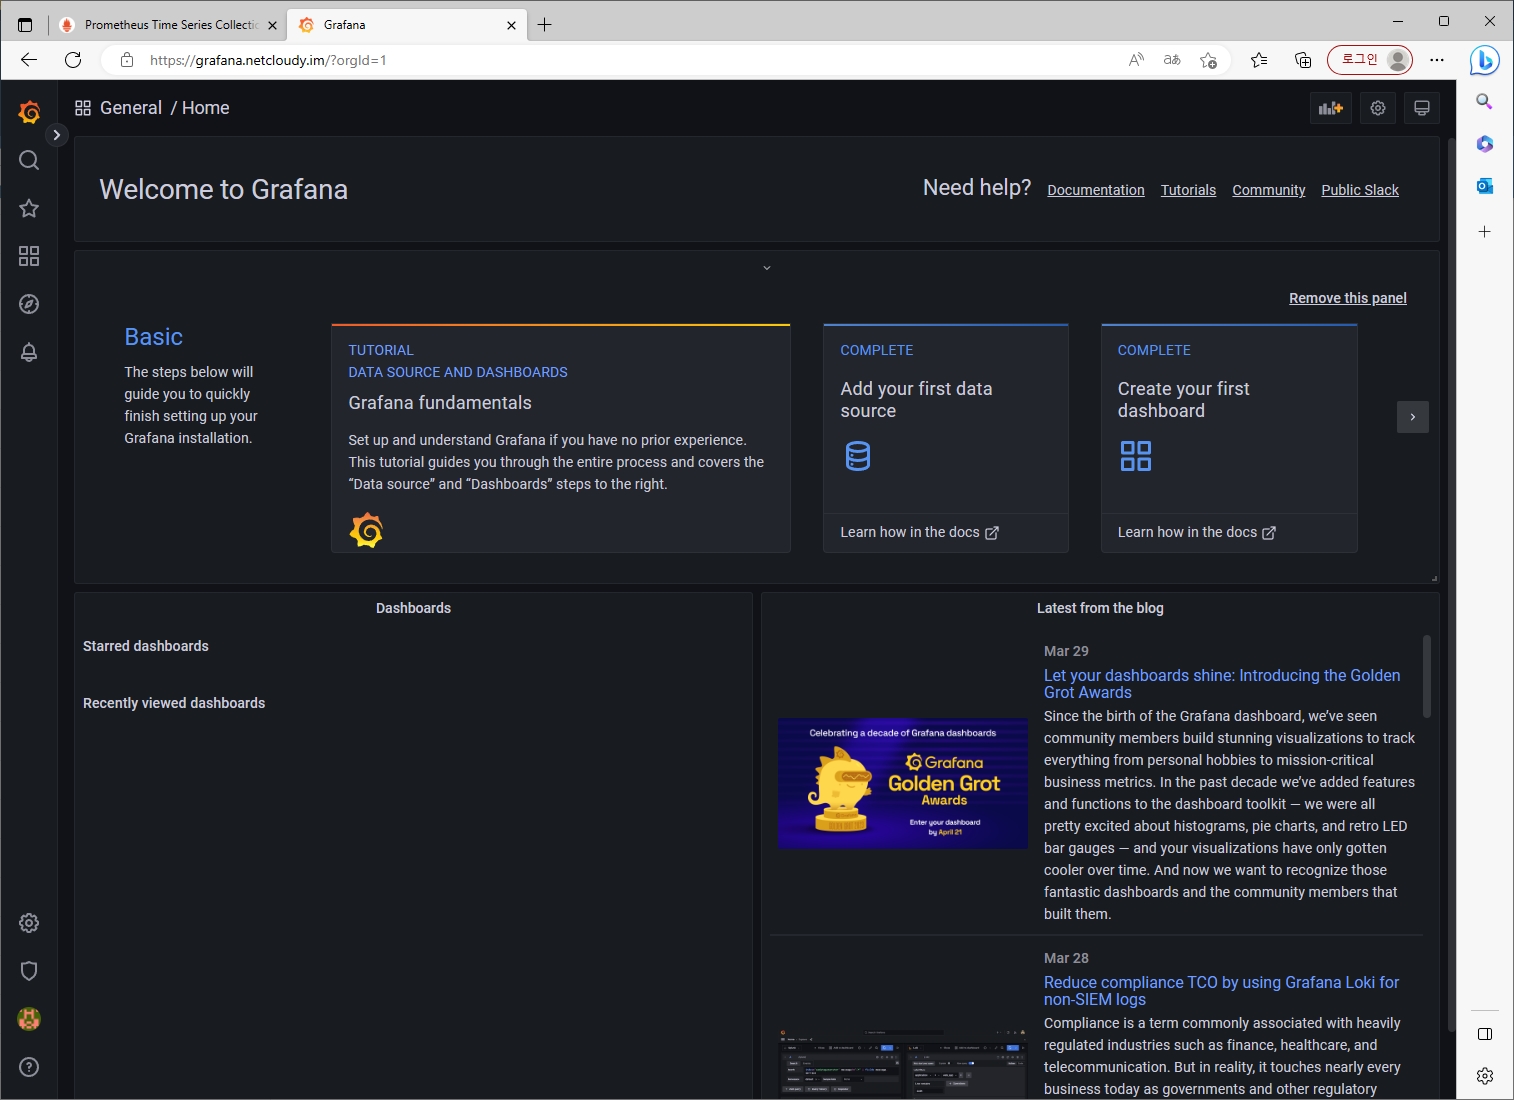Add a tool to Edge sidebar
Viewport: 1514px width, 1100px height.
pos(1485,231)
